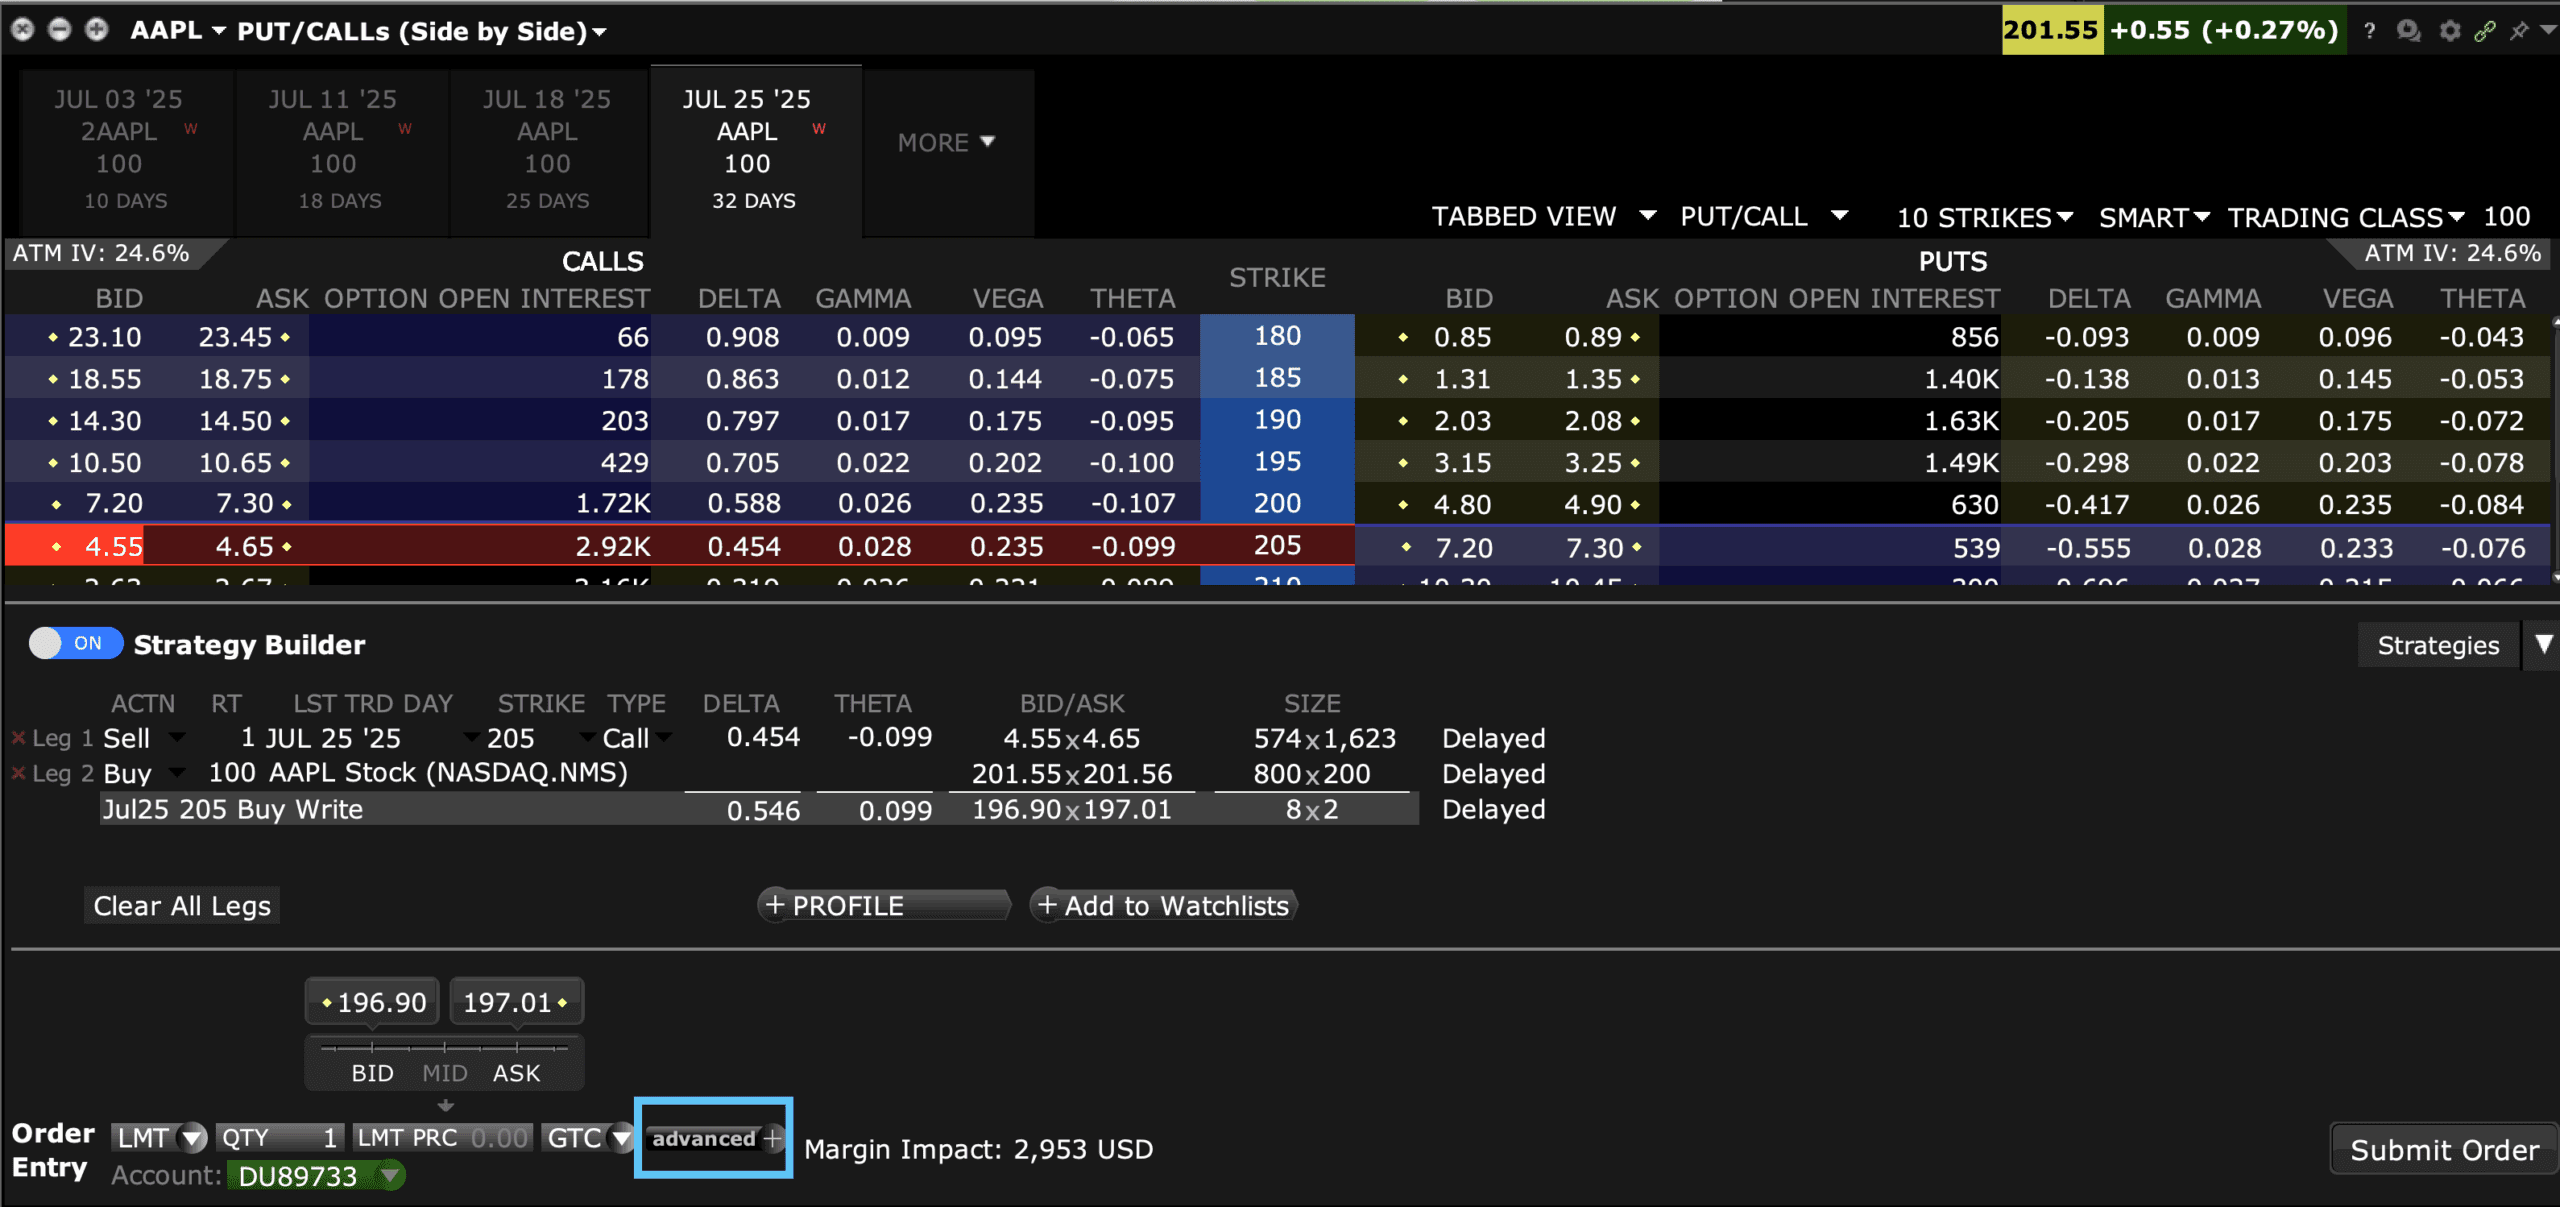Open the GTC time-in-force dropdown
The height and width of the screenshot is (1207, 2560).
coord(621,1138)
